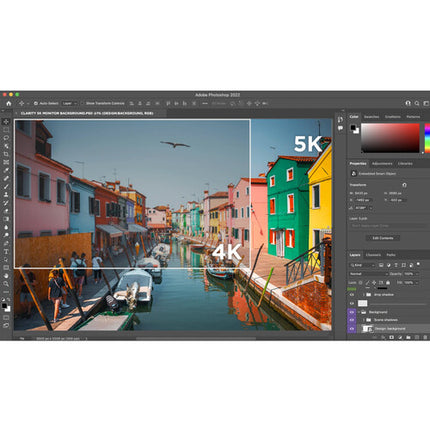Screen dimensions: 430x430
Task: Toggle Show Transform Controls checkbox
Action: (x=83, y=103)
